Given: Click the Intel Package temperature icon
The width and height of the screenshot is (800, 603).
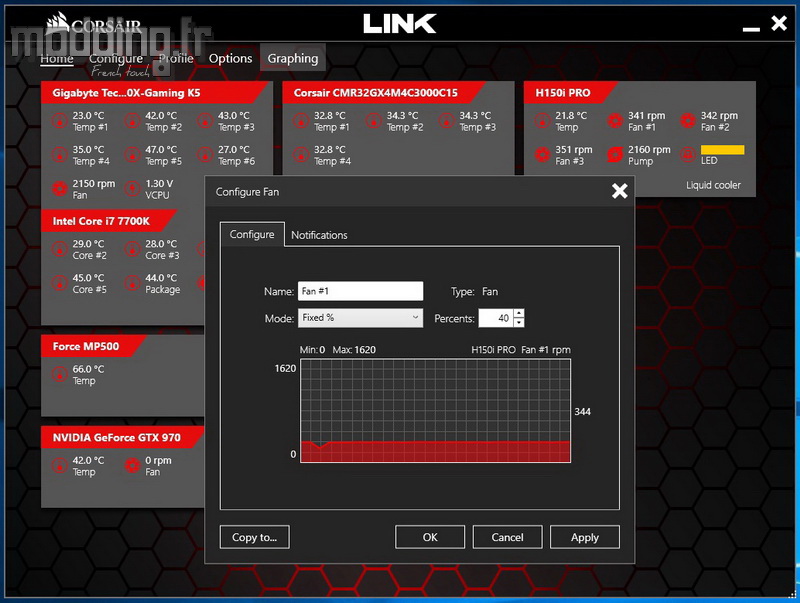Looking at the screenshot, I should 133,284.
